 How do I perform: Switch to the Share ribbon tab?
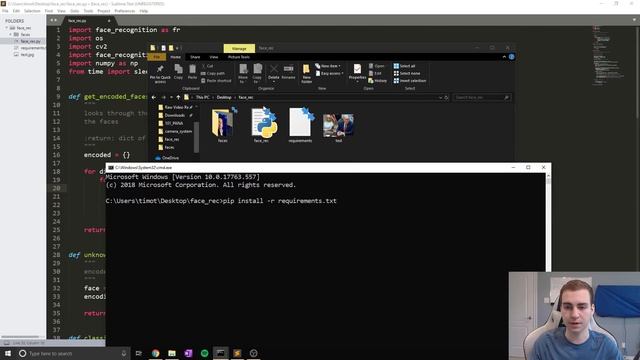click(195, 57)
